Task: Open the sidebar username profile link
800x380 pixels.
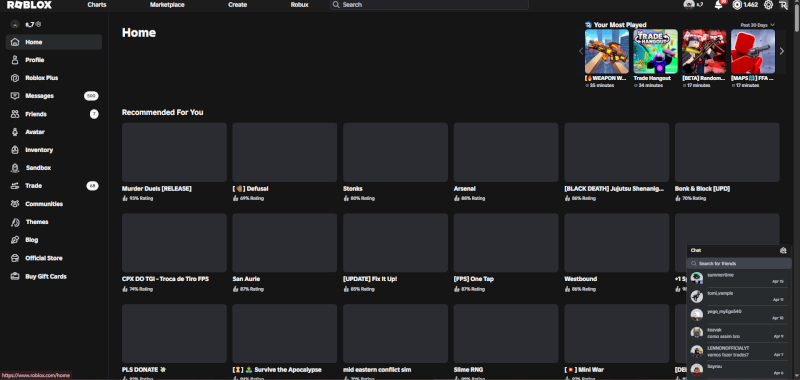Action: point(26,24)
